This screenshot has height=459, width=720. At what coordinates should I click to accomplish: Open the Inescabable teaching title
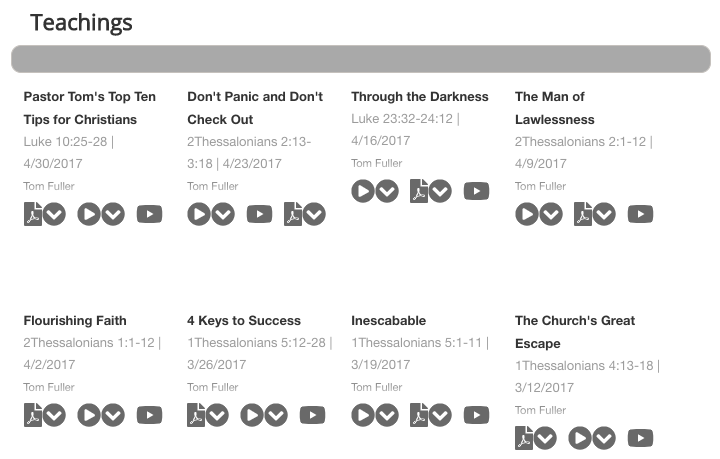point(388,320)
